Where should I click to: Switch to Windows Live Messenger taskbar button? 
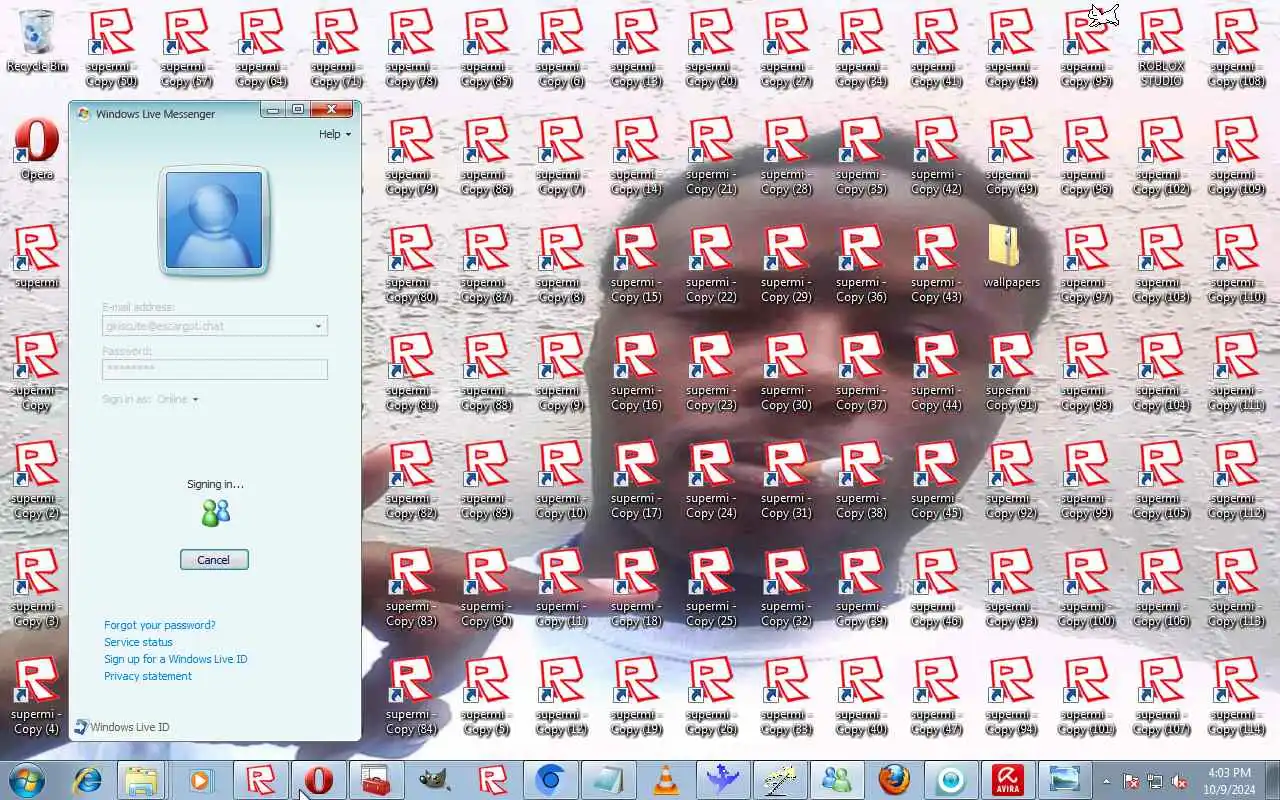[x=836, y=780]
